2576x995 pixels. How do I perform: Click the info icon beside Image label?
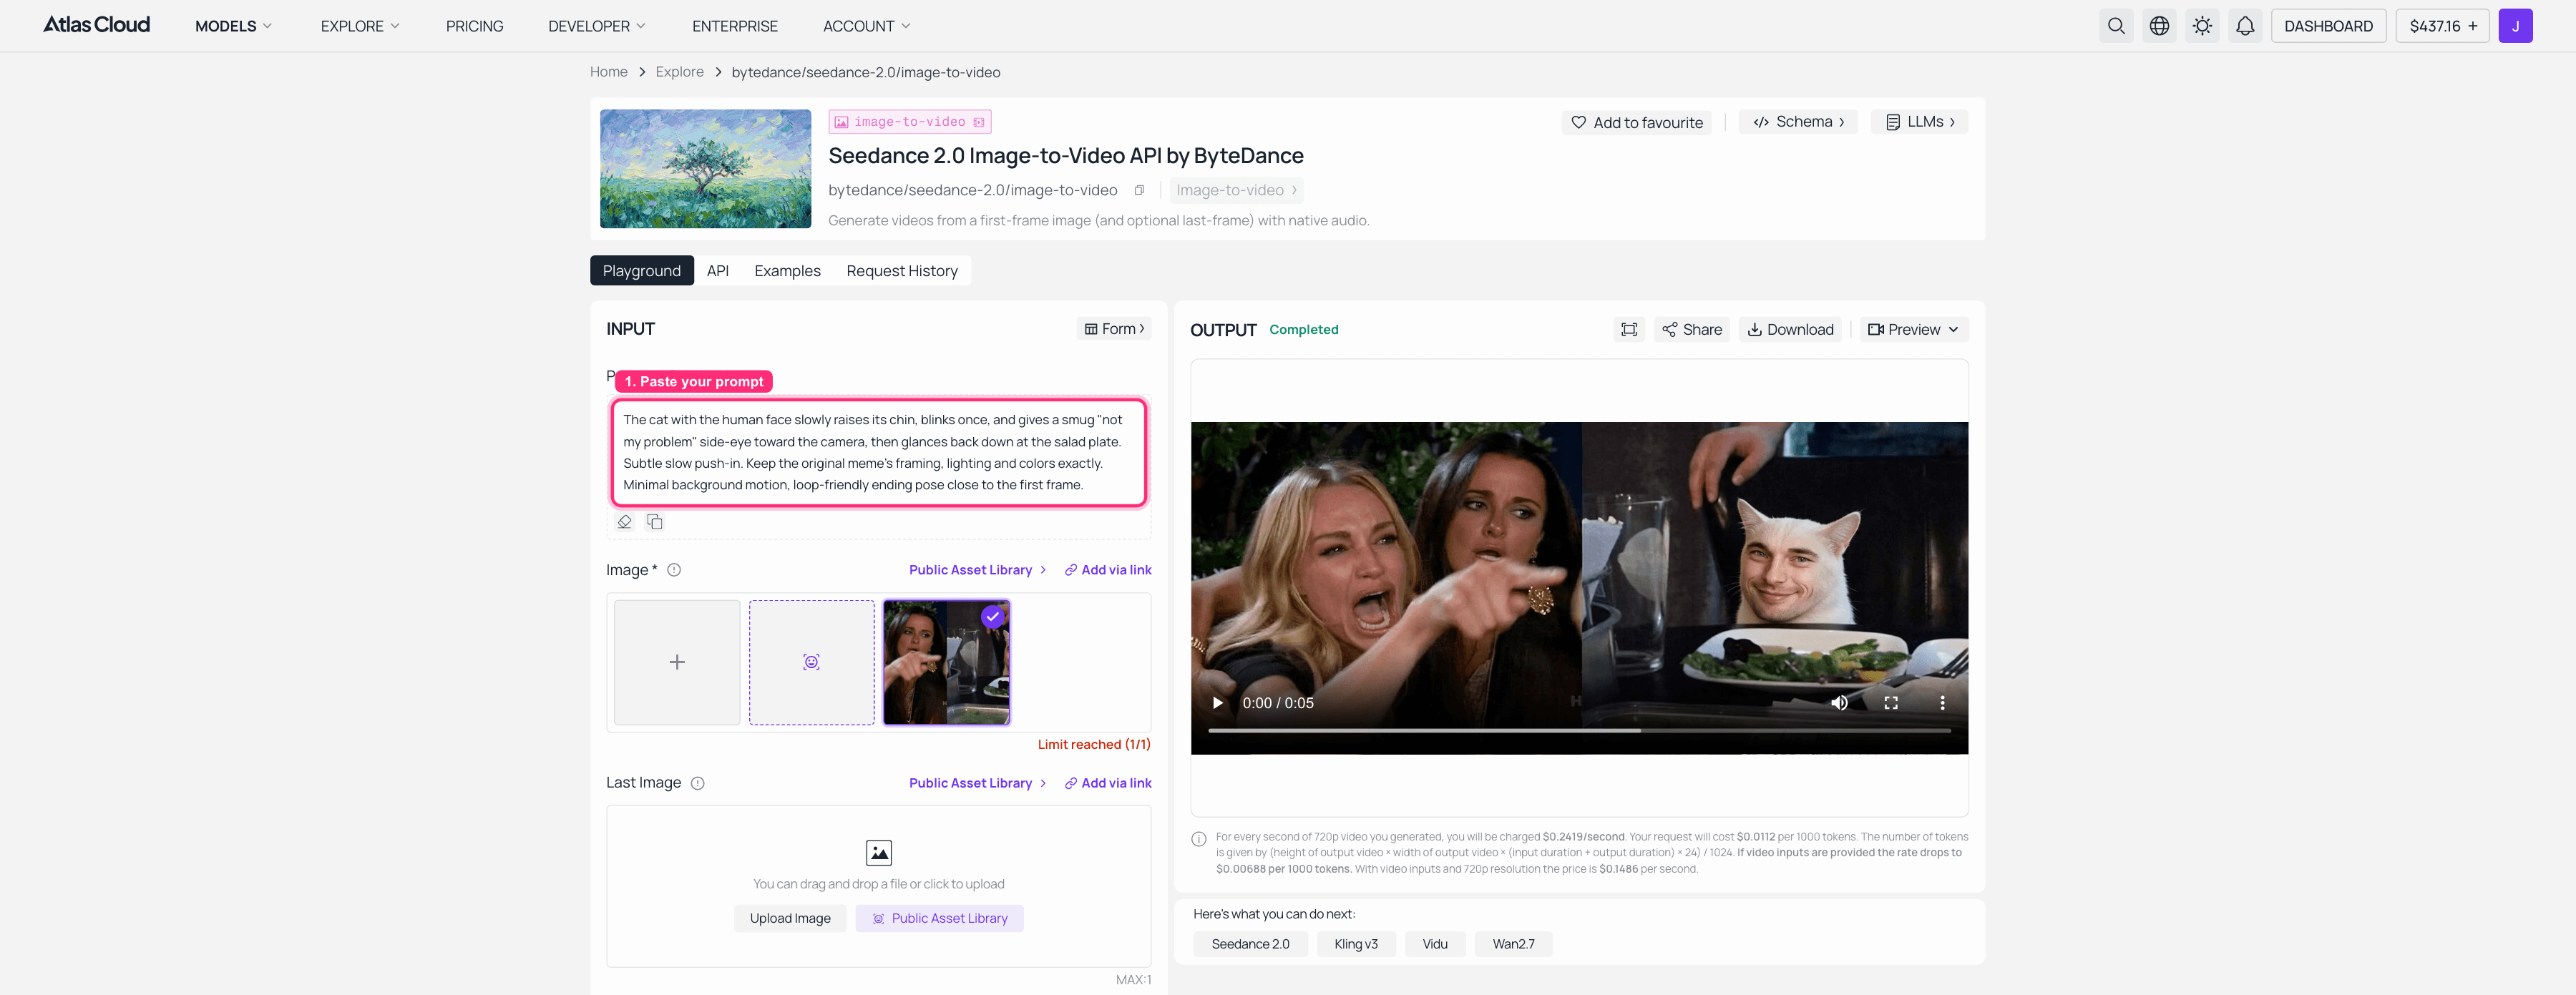[674, 570]
